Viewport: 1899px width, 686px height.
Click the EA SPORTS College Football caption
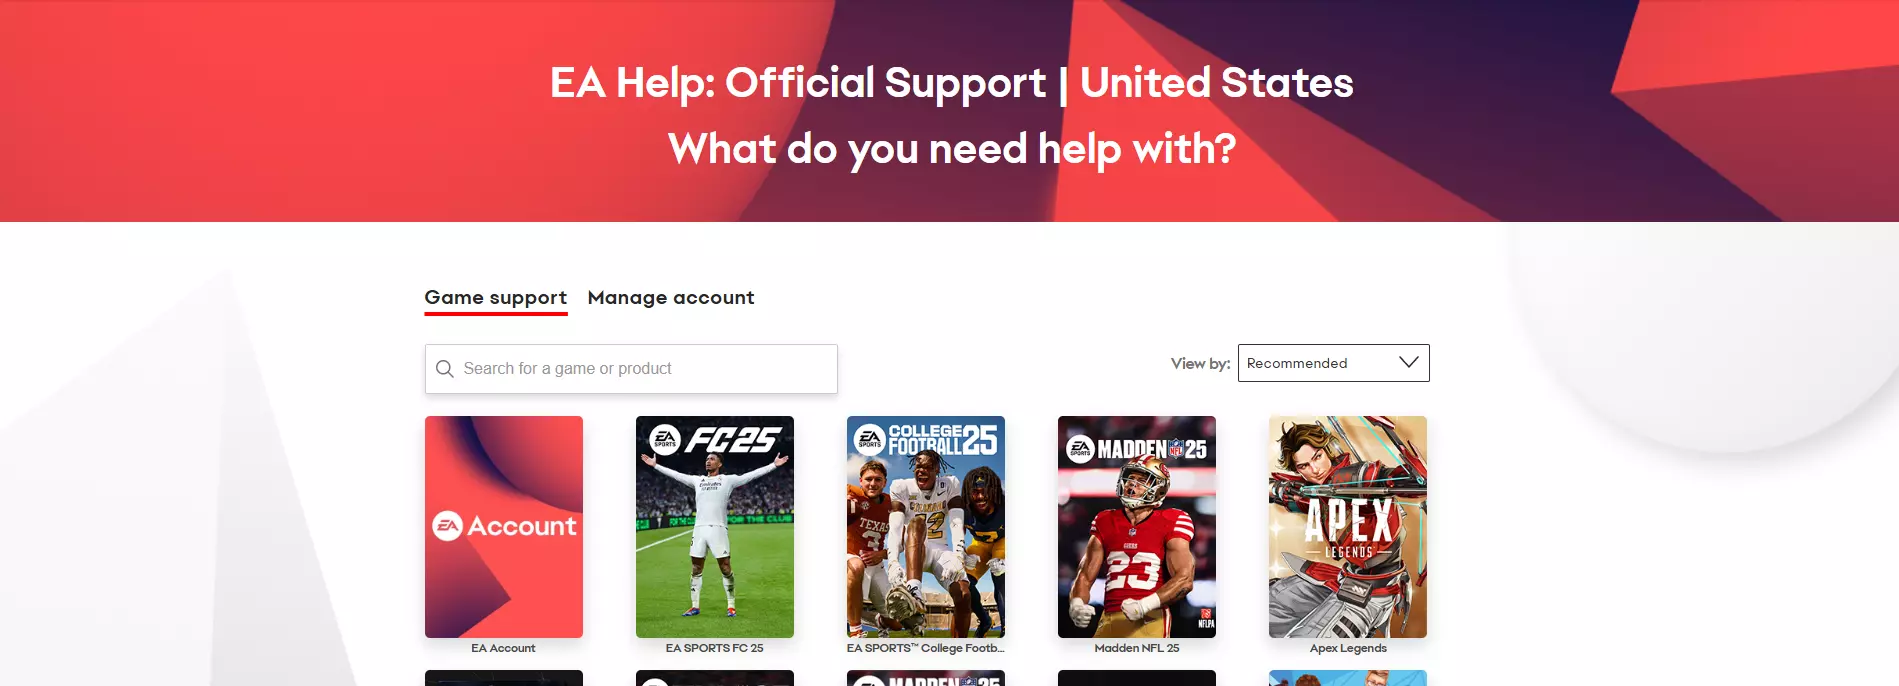pos(926,648)
